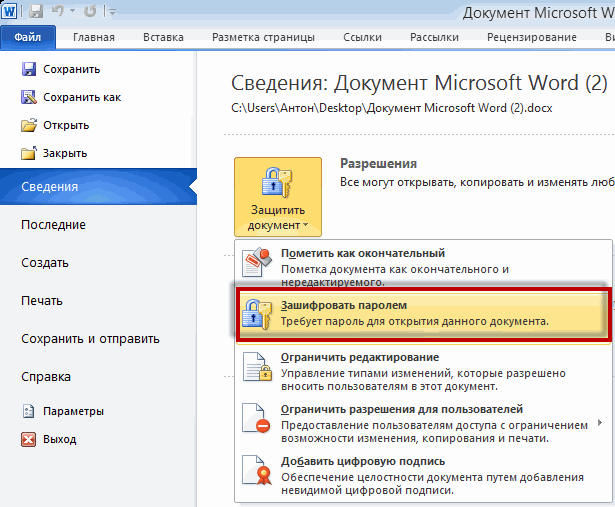The height and width of the screenshot is (507, 615).
Task: Switch to the Рассылки tab
Action: point(434,37)
